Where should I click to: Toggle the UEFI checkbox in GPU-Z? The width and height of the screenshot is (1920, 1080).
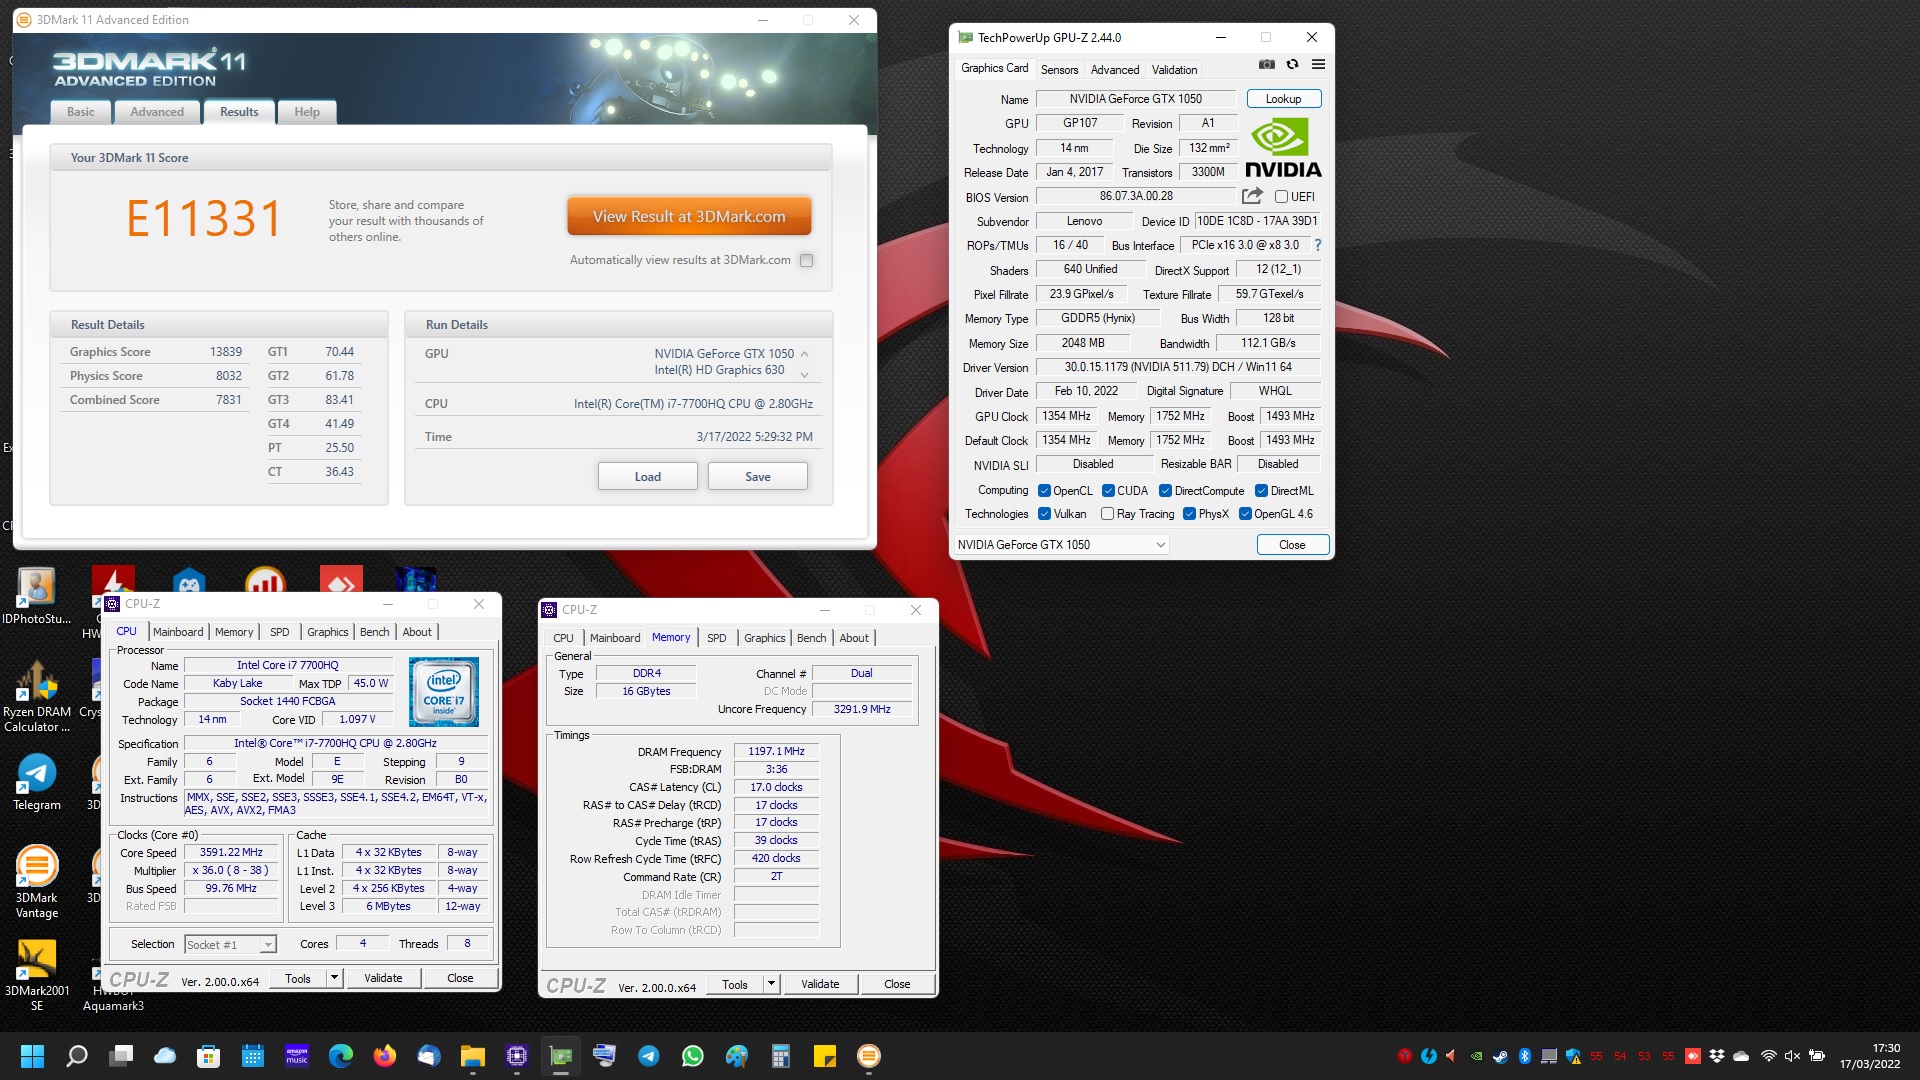(1281, 197)
